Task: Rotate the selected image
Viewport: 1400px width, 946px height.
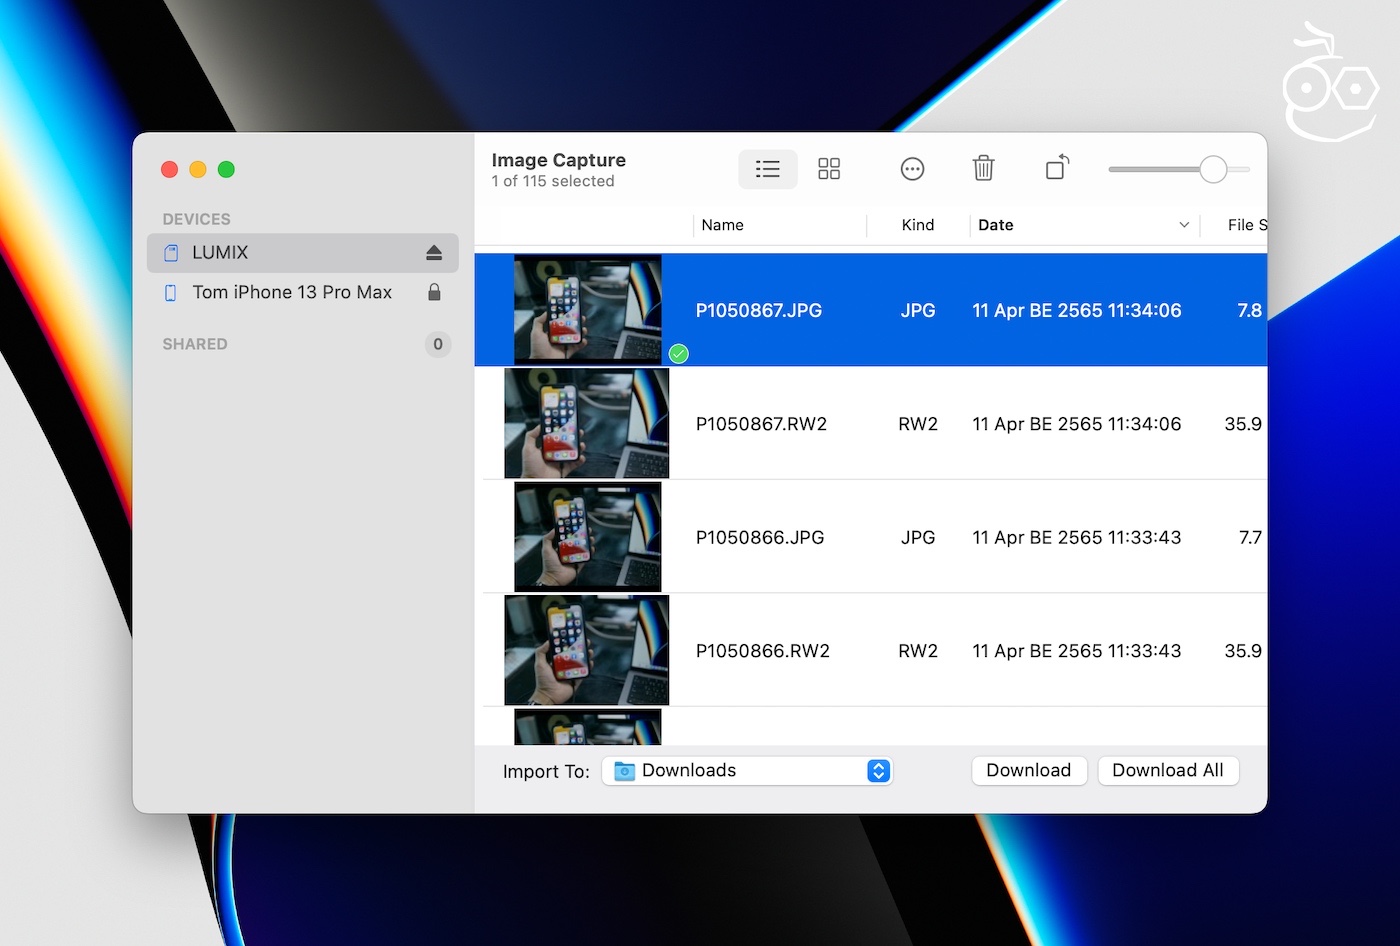Action: click(x=1057, y=167)
